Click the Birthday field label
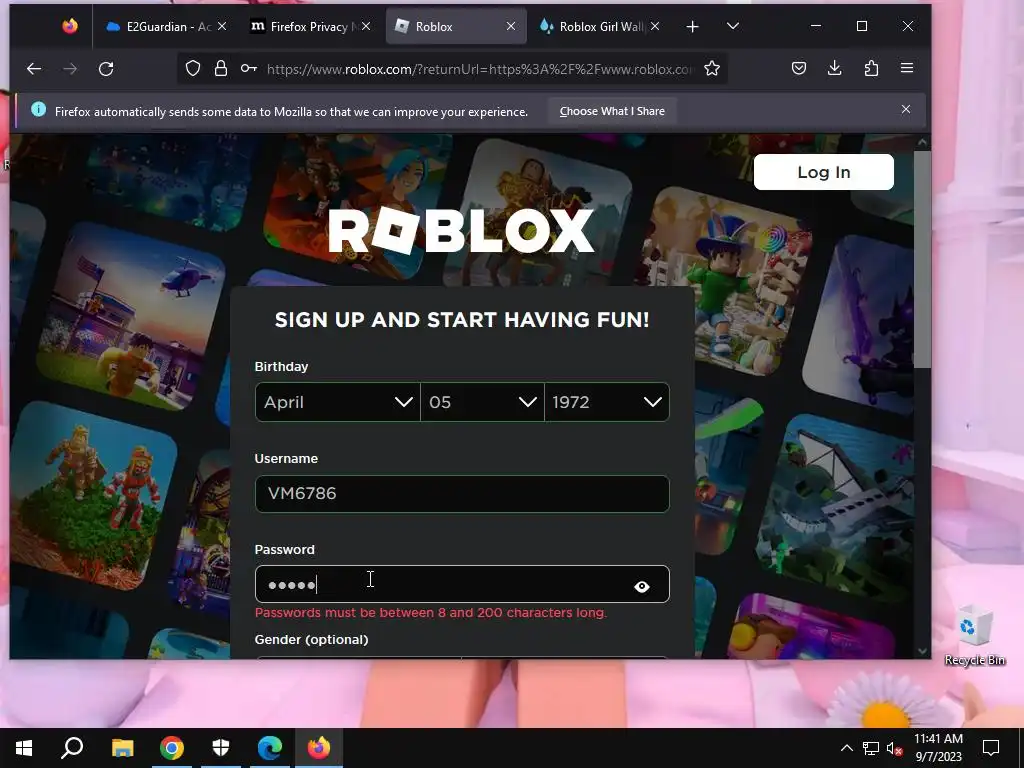The width and height of the screenshot is (1024, 768). (281, 366)
